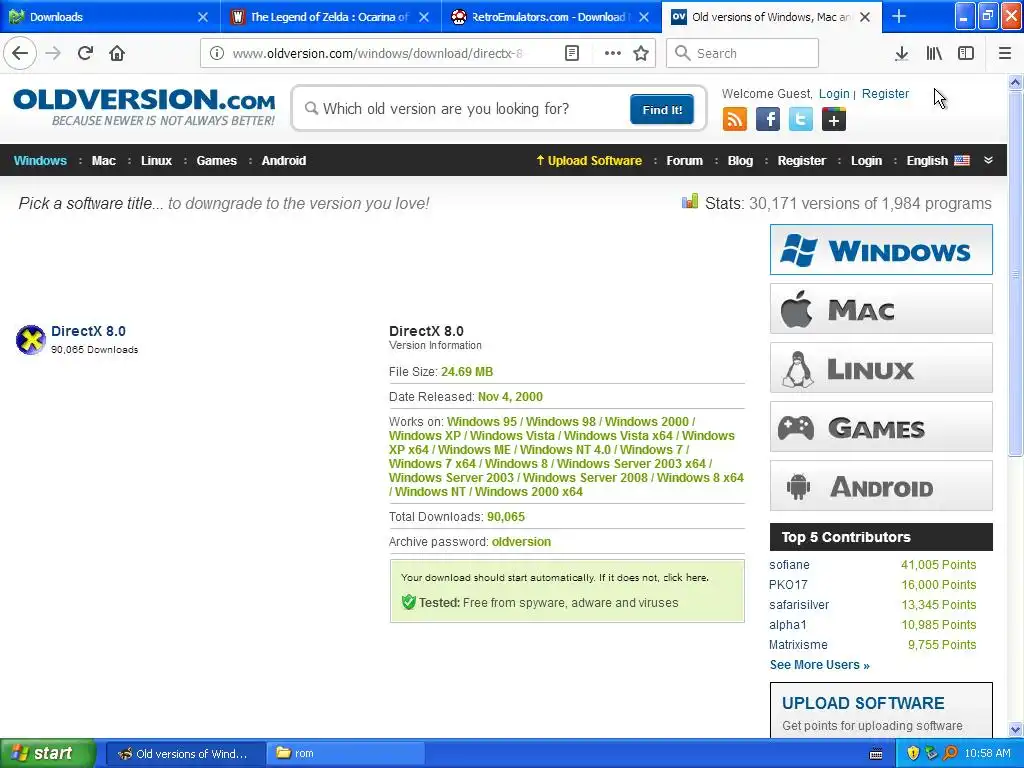This screenshot has height=768, width=1024.
Task: Click the keyboard tray icon
Action: point(876,754)
